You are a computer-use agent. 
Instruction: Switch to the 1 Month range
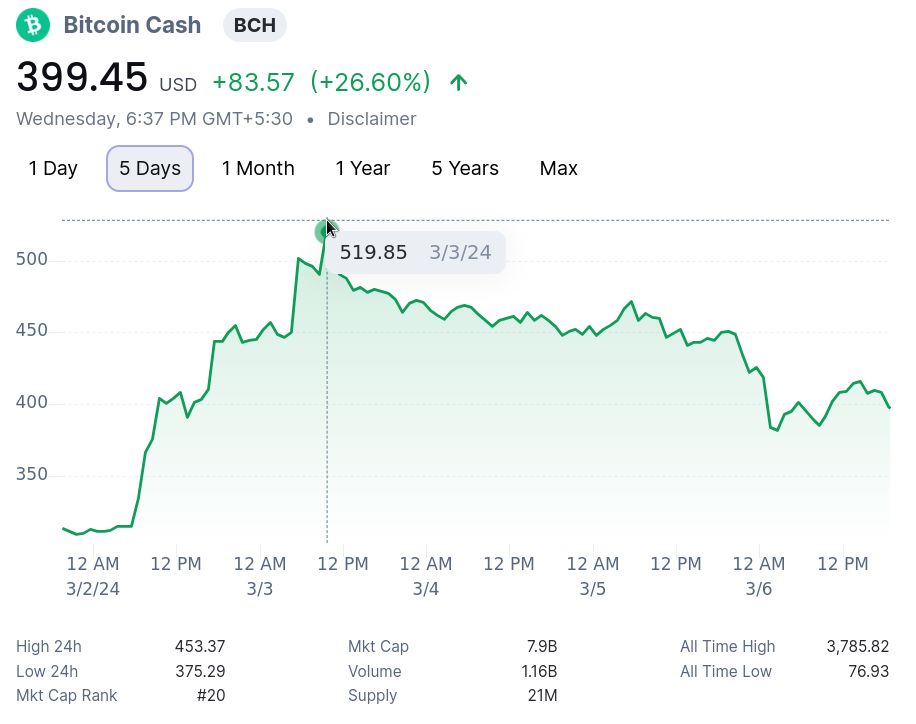pyautogui.click(x=258, y=168)
